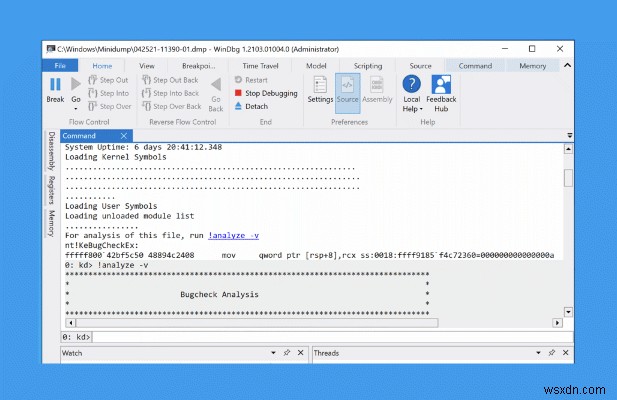This screenshot has height=400, width=617.
Task: Click Step Into in Flow Control
Action: pyautogui.click(x=109, y=93)
